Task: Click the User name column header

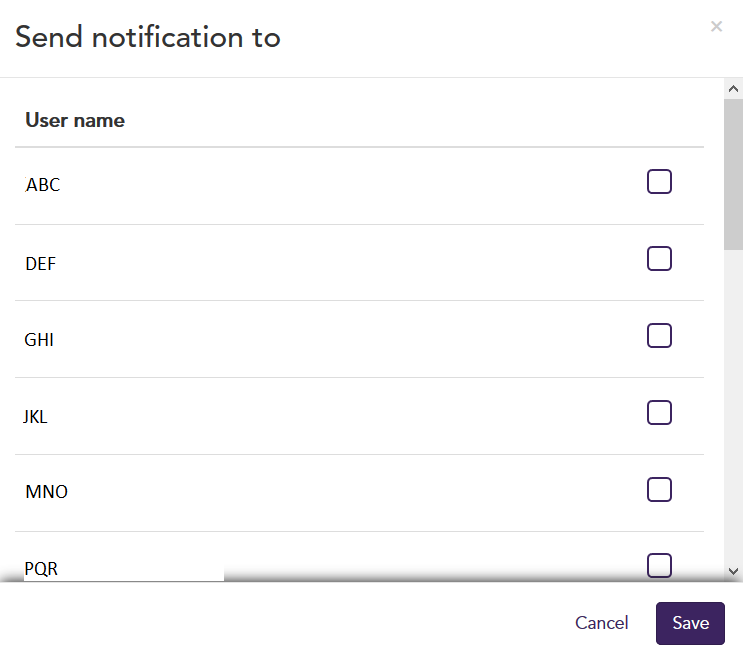Action: click(75, 120)
